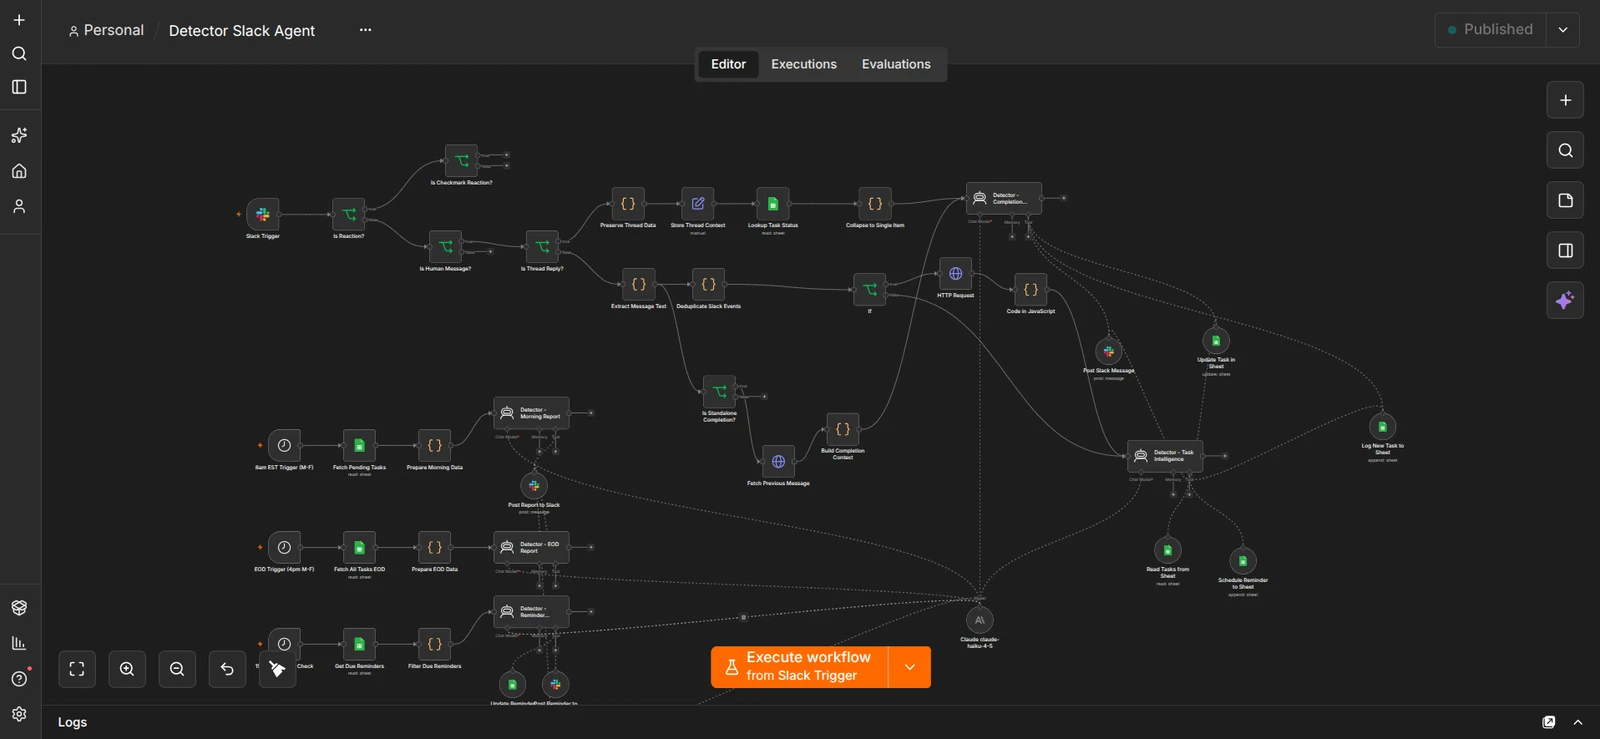Open the Detector - Morning Report agent node

(x=532, y=413)
